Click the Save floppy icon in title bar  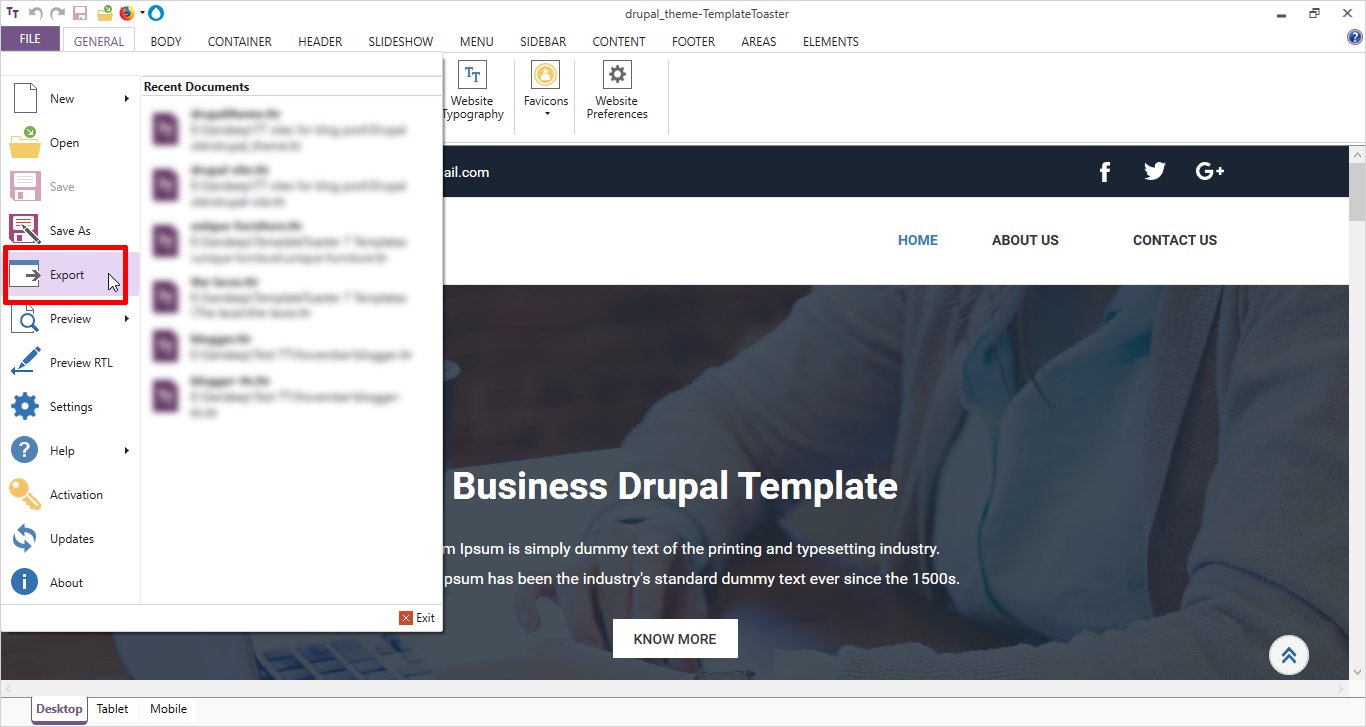(x=80, y=13)
